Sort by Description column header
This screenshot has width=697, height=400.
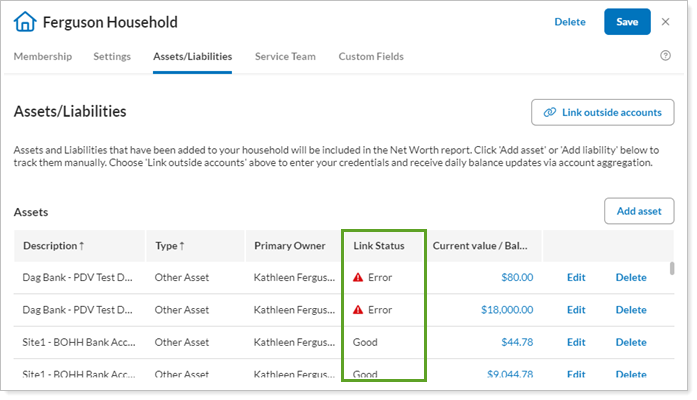(54, 246)
